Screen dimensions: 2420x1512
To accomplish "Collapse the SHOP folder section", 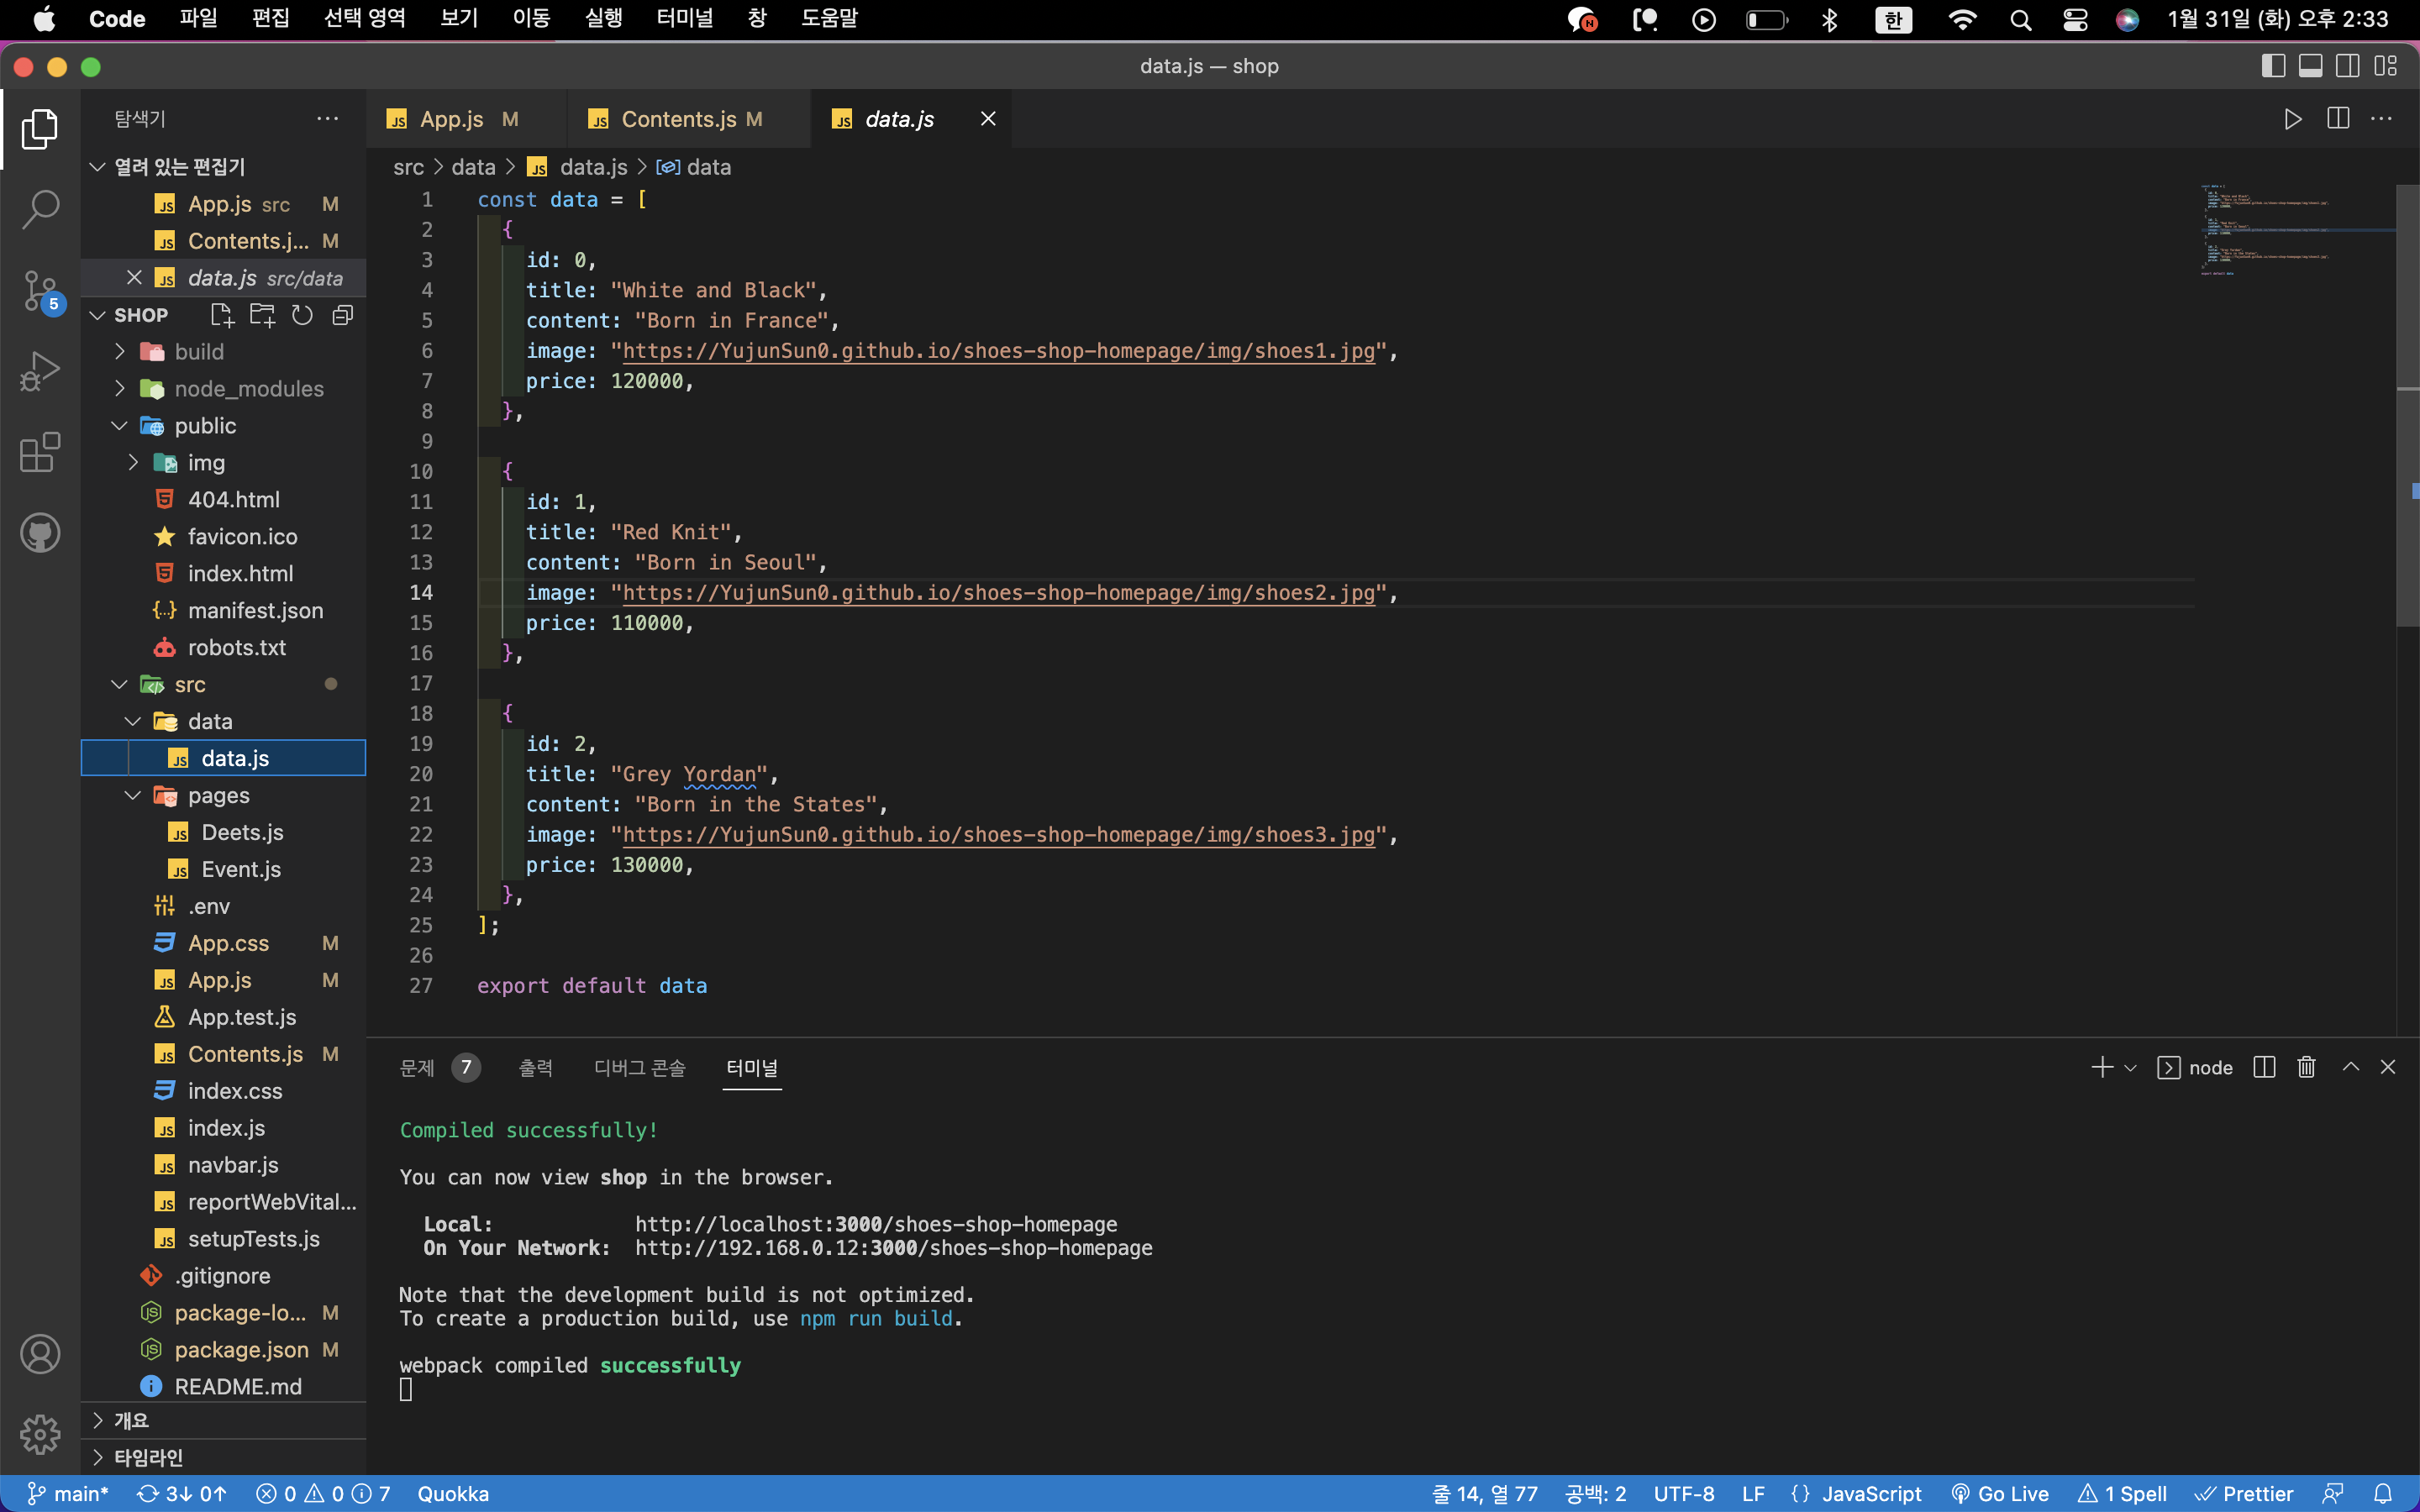I will pyautogui.click(x=97, y=315).
